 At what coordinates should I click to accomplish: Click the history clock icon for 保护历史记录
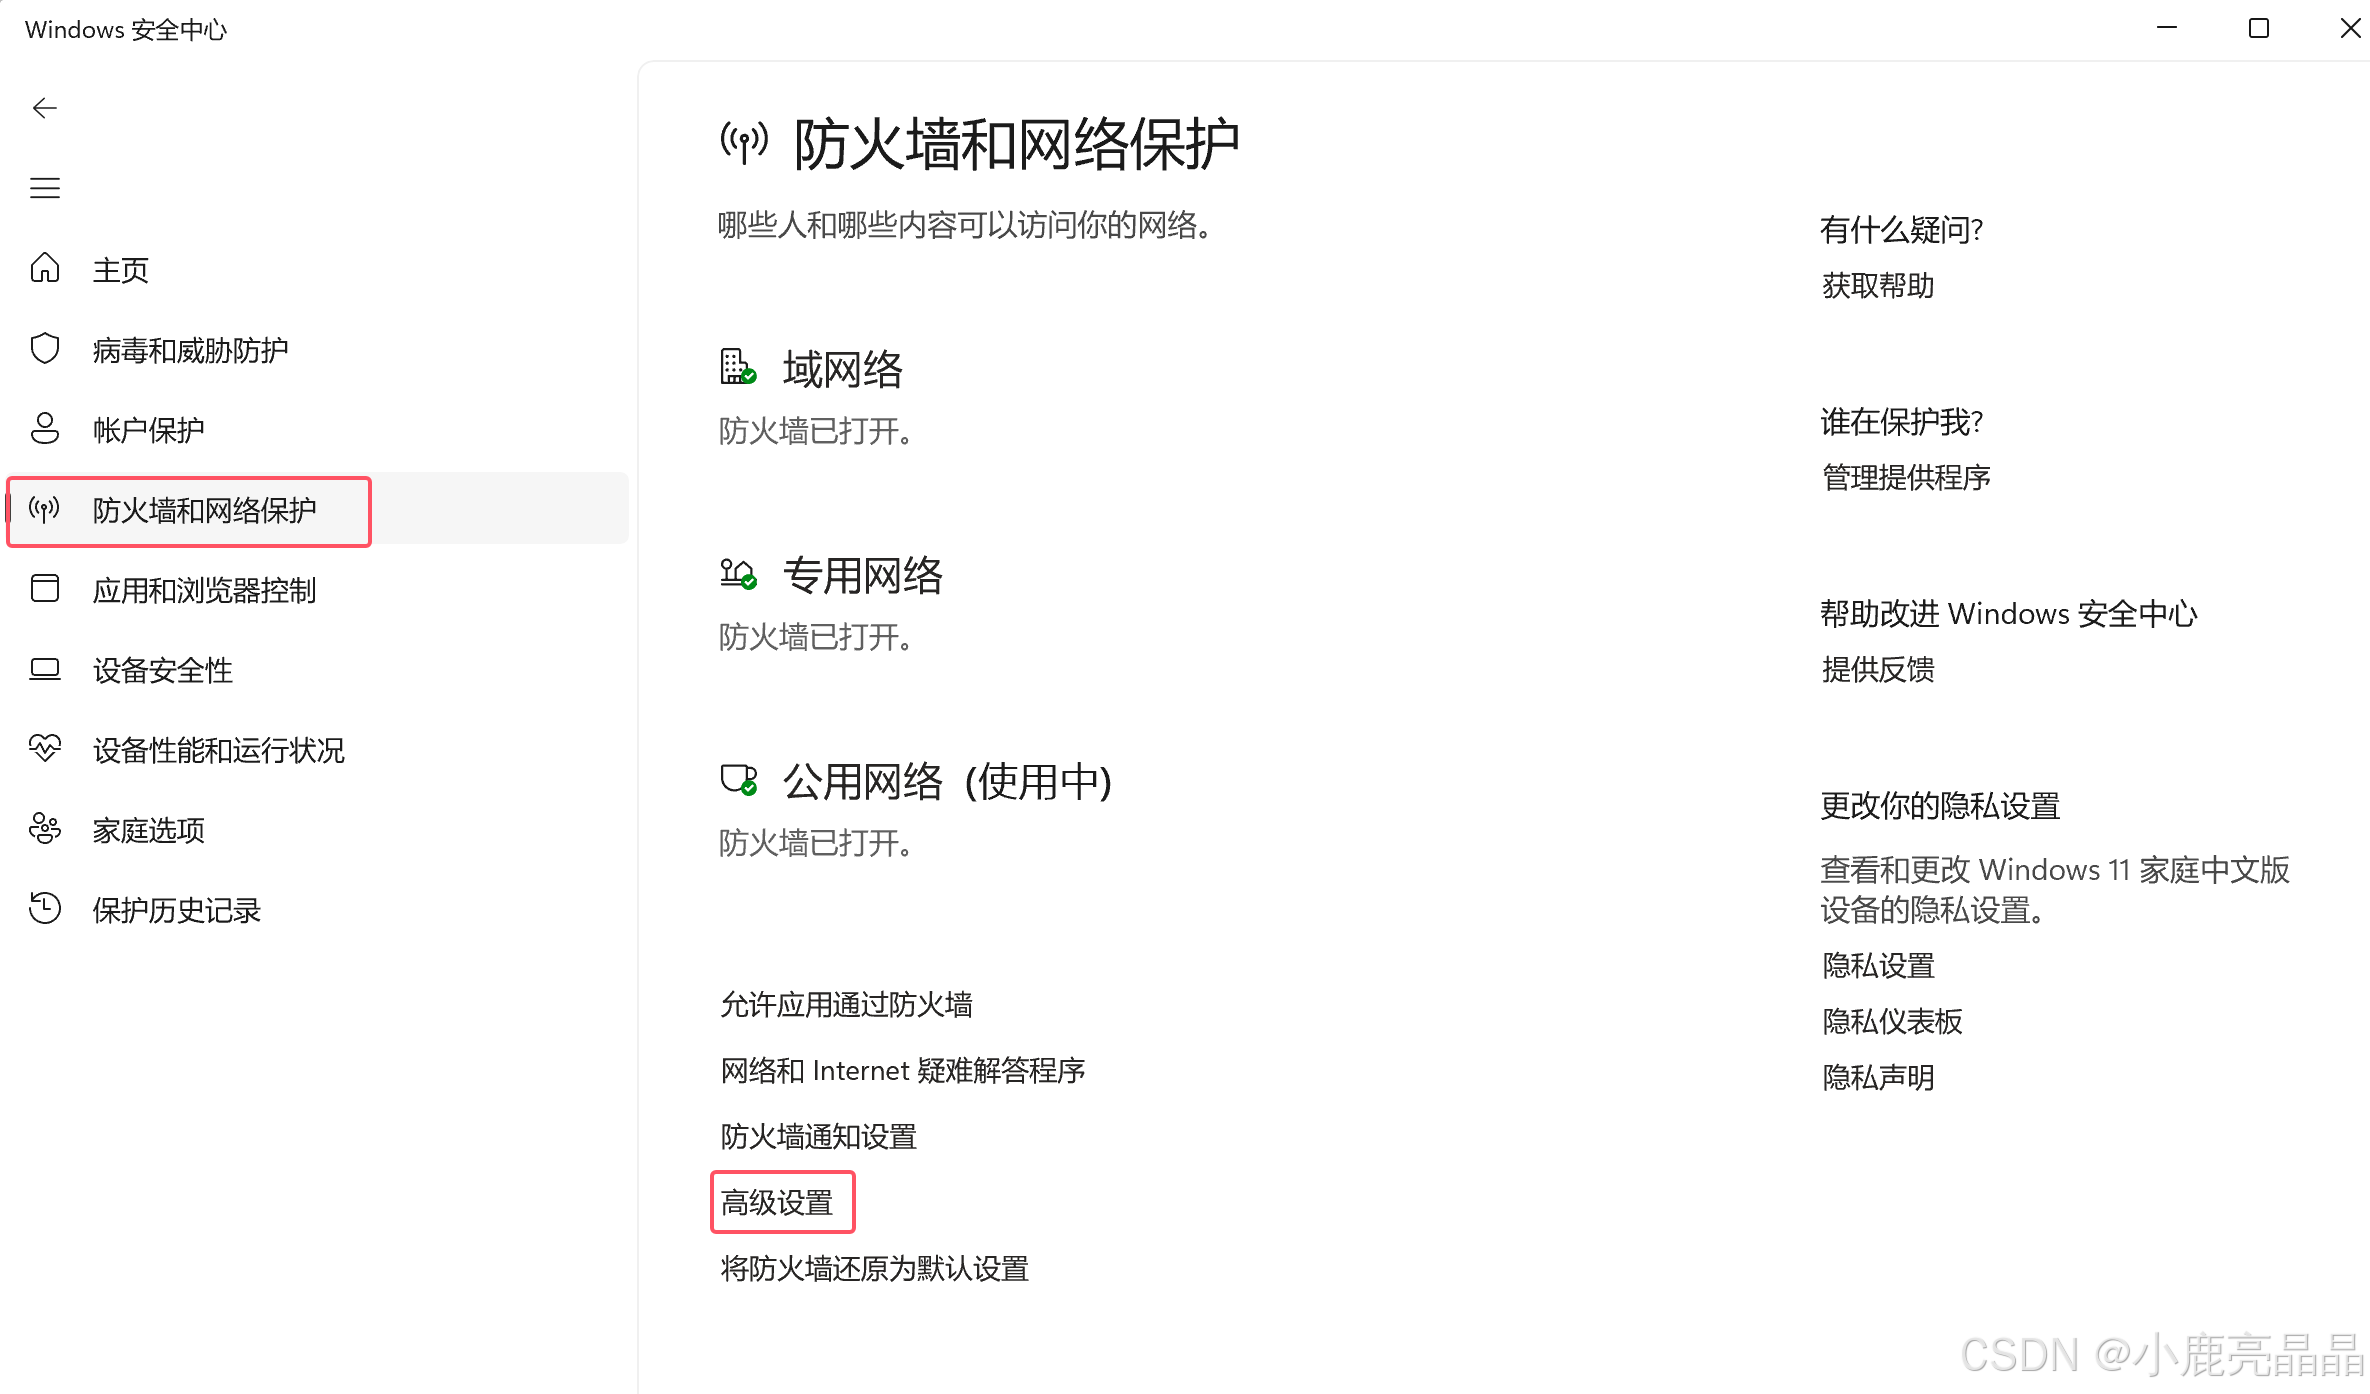point(45,909)
